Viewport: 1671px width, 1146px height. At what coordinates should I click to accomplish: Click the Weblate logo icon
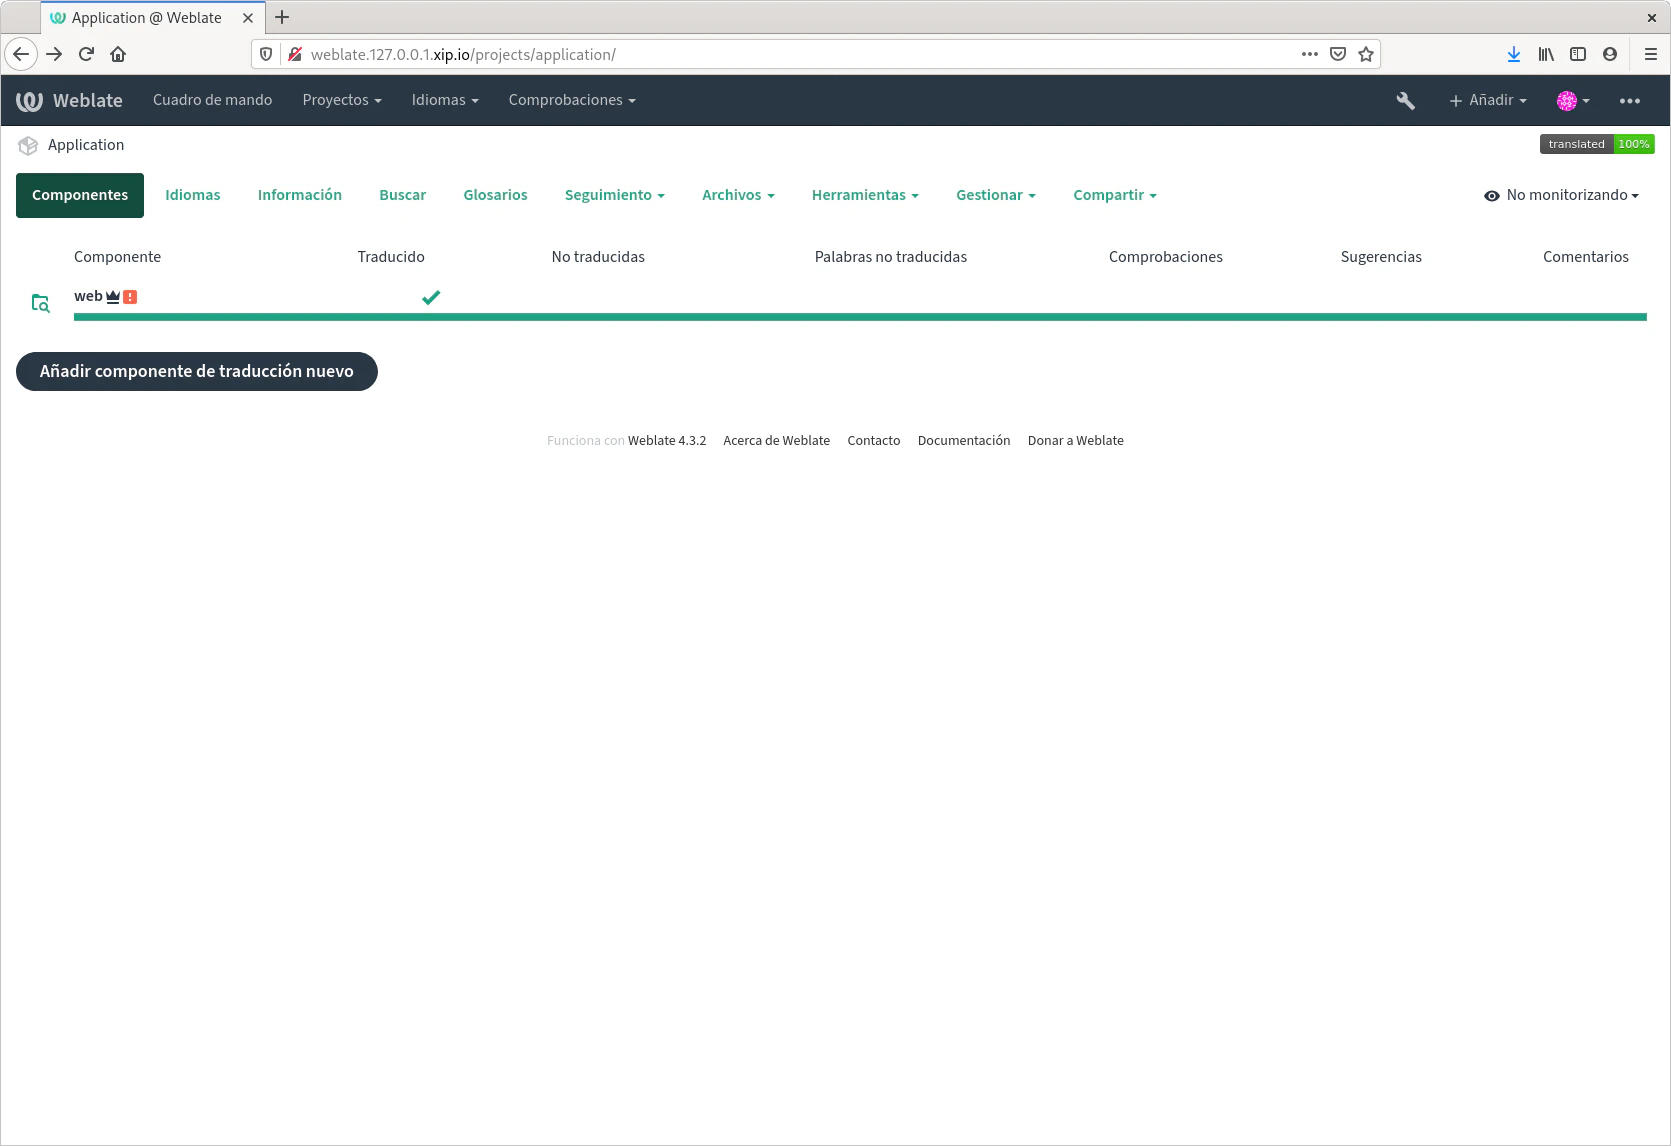tap(29, 101)
